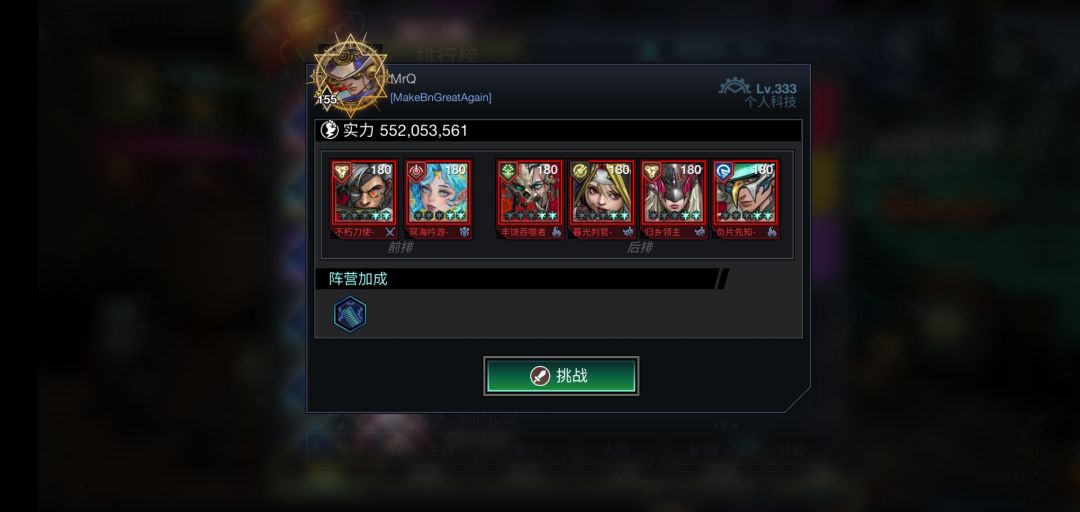This screenshot has width=1080, height=512.
Task: Select the 归乡领主 hero card
Action: click(x=673, y=199)
